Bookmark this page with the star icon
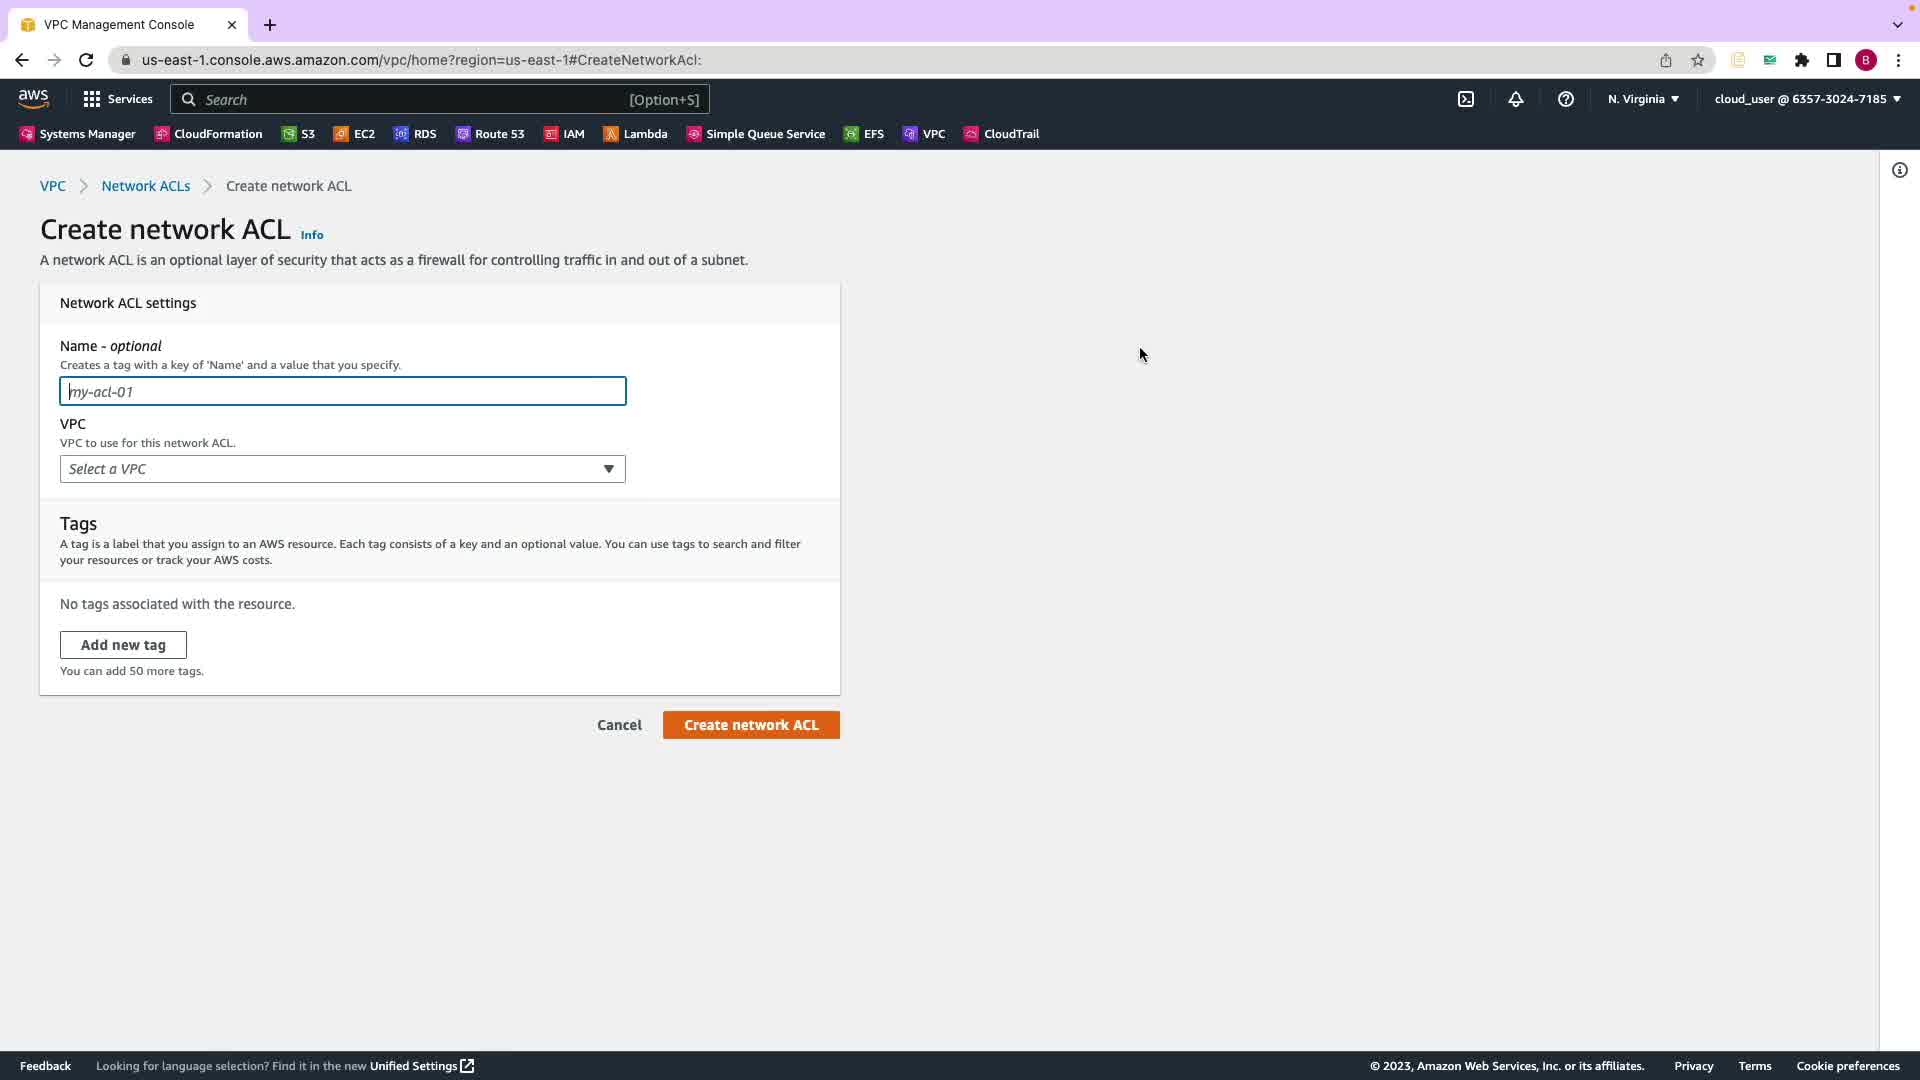 (x=1698, y=60)
